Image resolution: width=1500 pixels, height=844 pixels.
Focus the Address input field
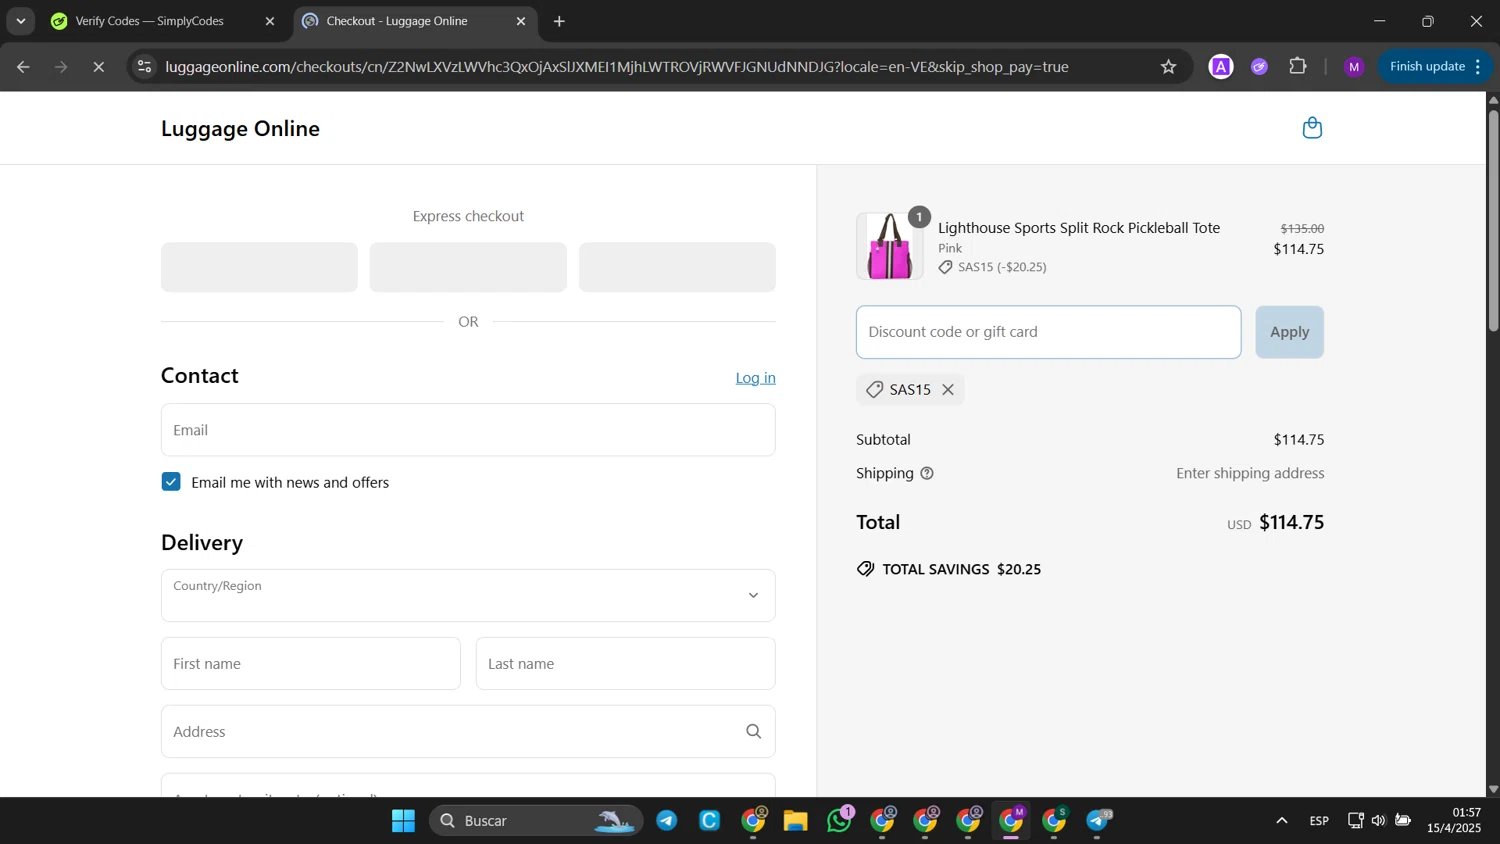pos(468,732)
